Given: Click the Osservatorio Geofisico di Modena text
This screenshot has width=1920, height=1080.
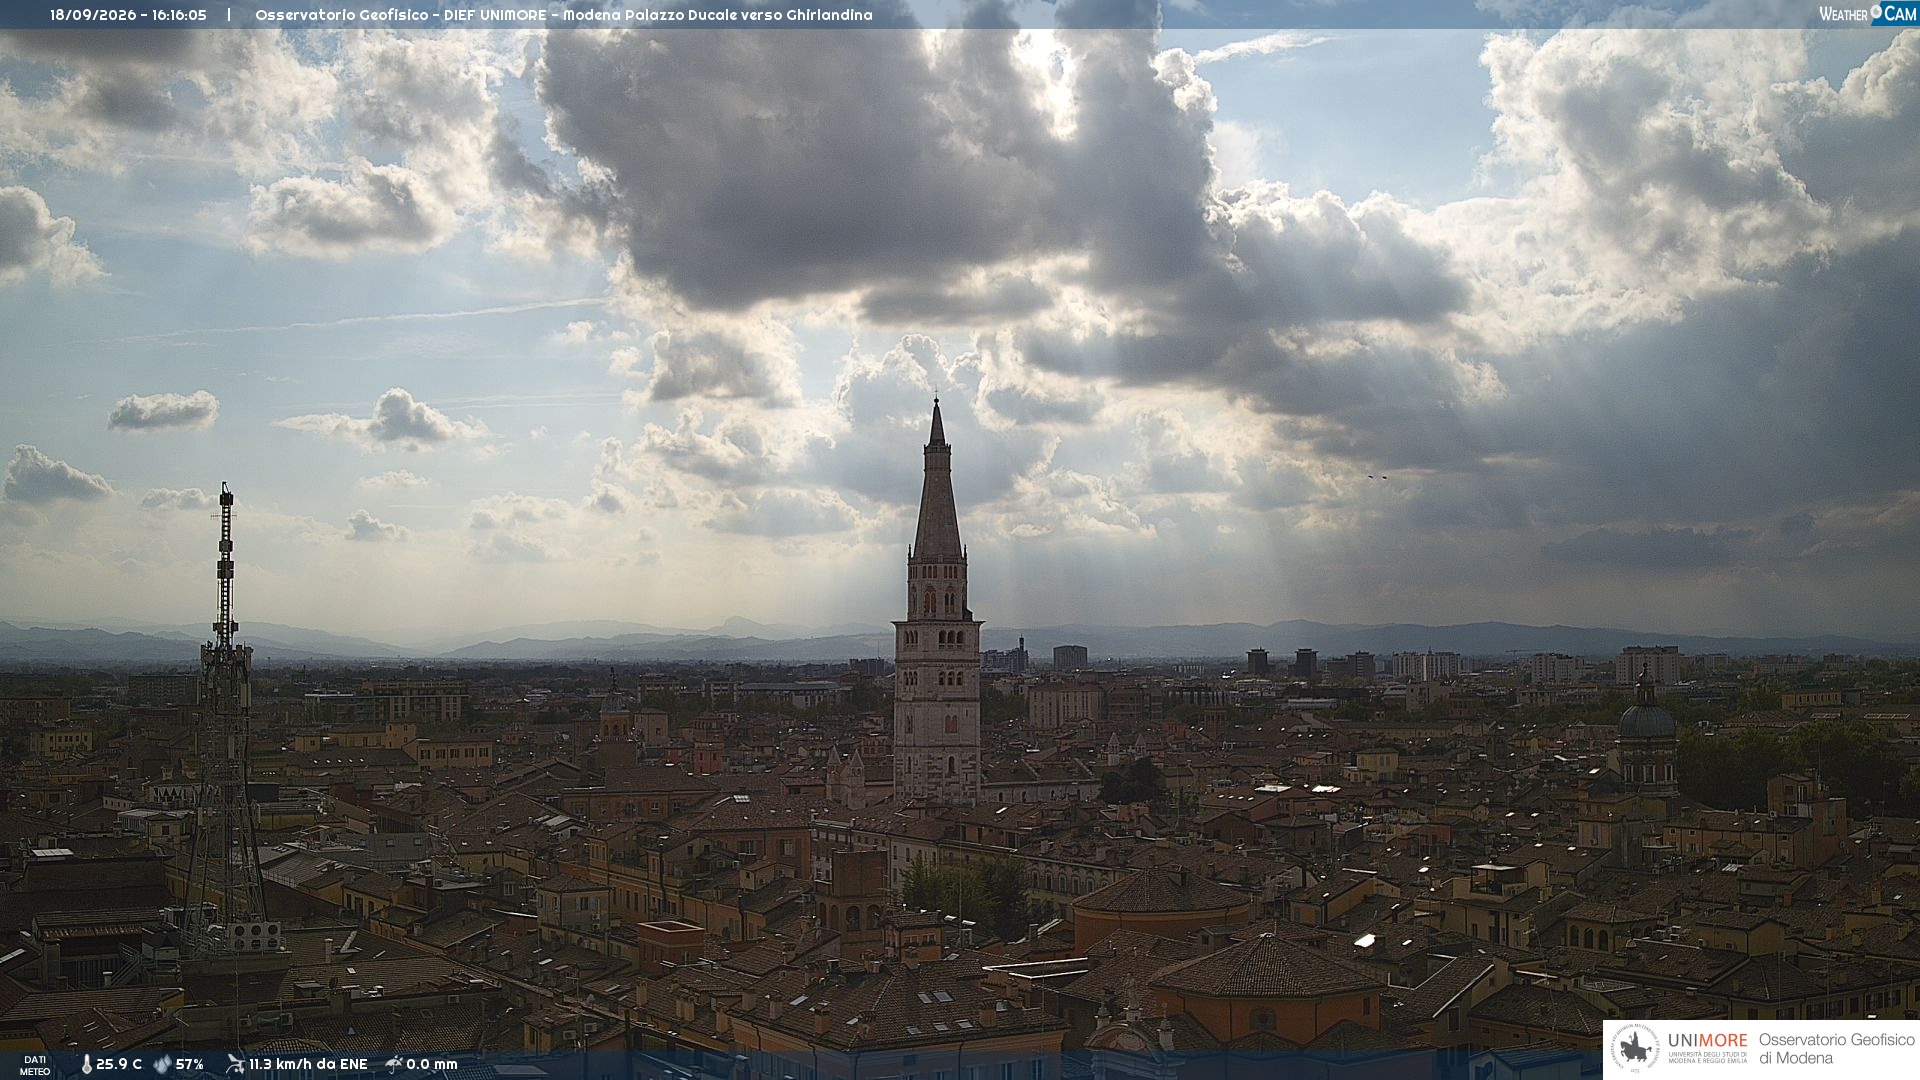Looking at the screenshot, I should (1836, 1049).
